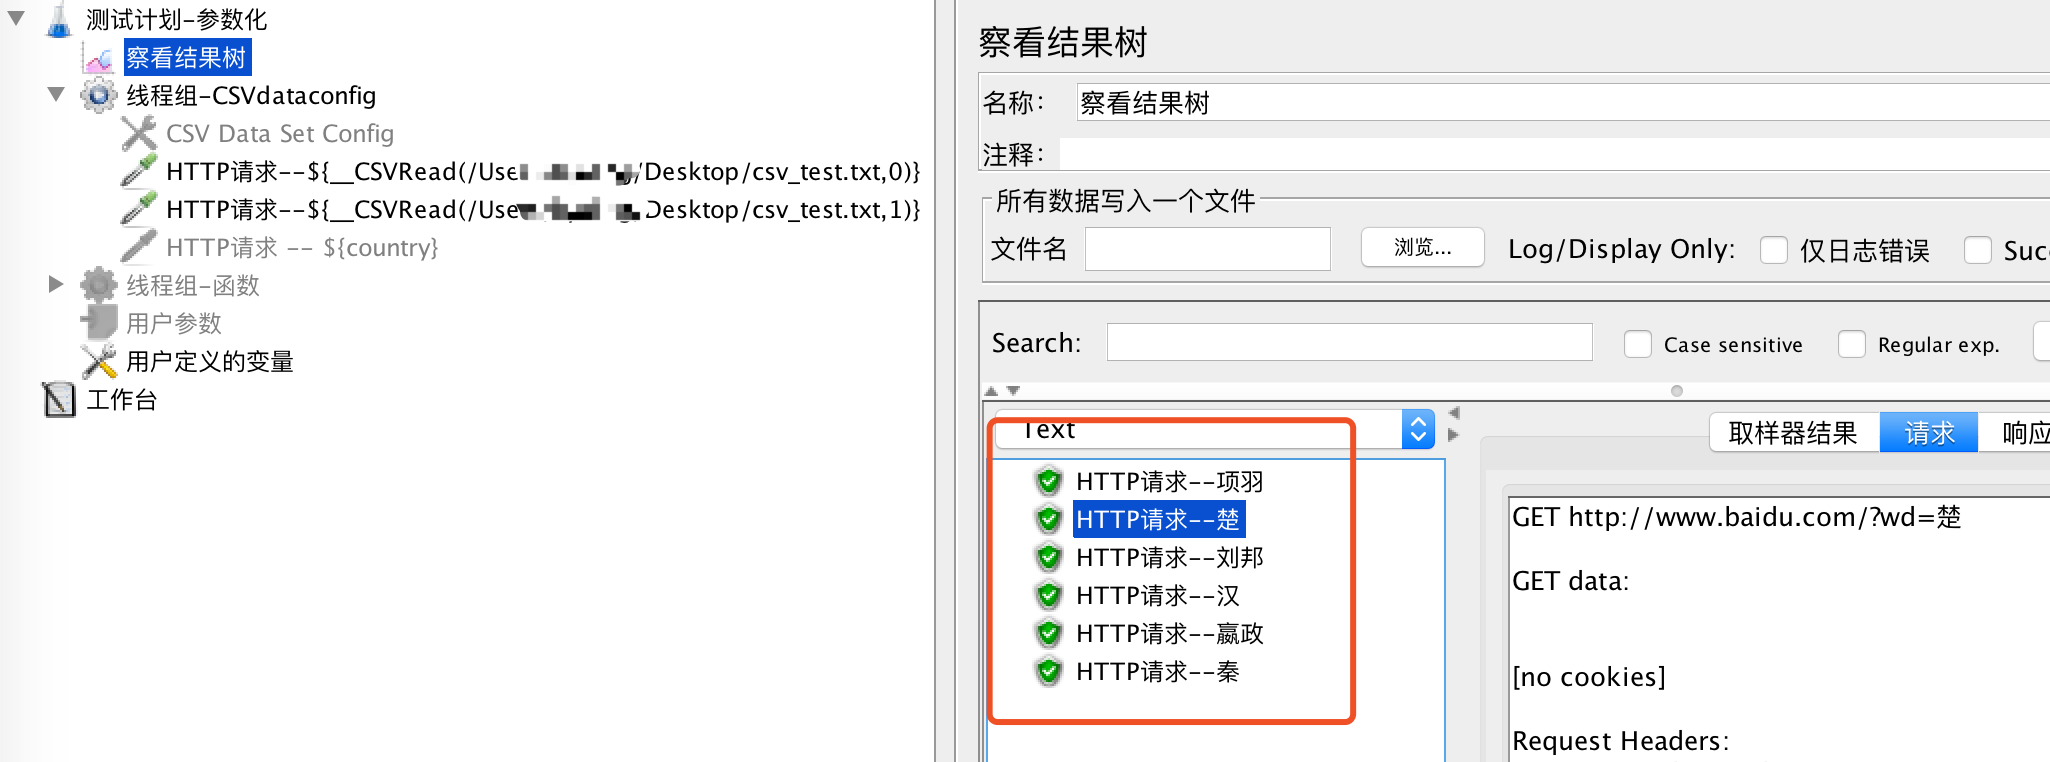Select 工作台 tree item

[122, 400]
